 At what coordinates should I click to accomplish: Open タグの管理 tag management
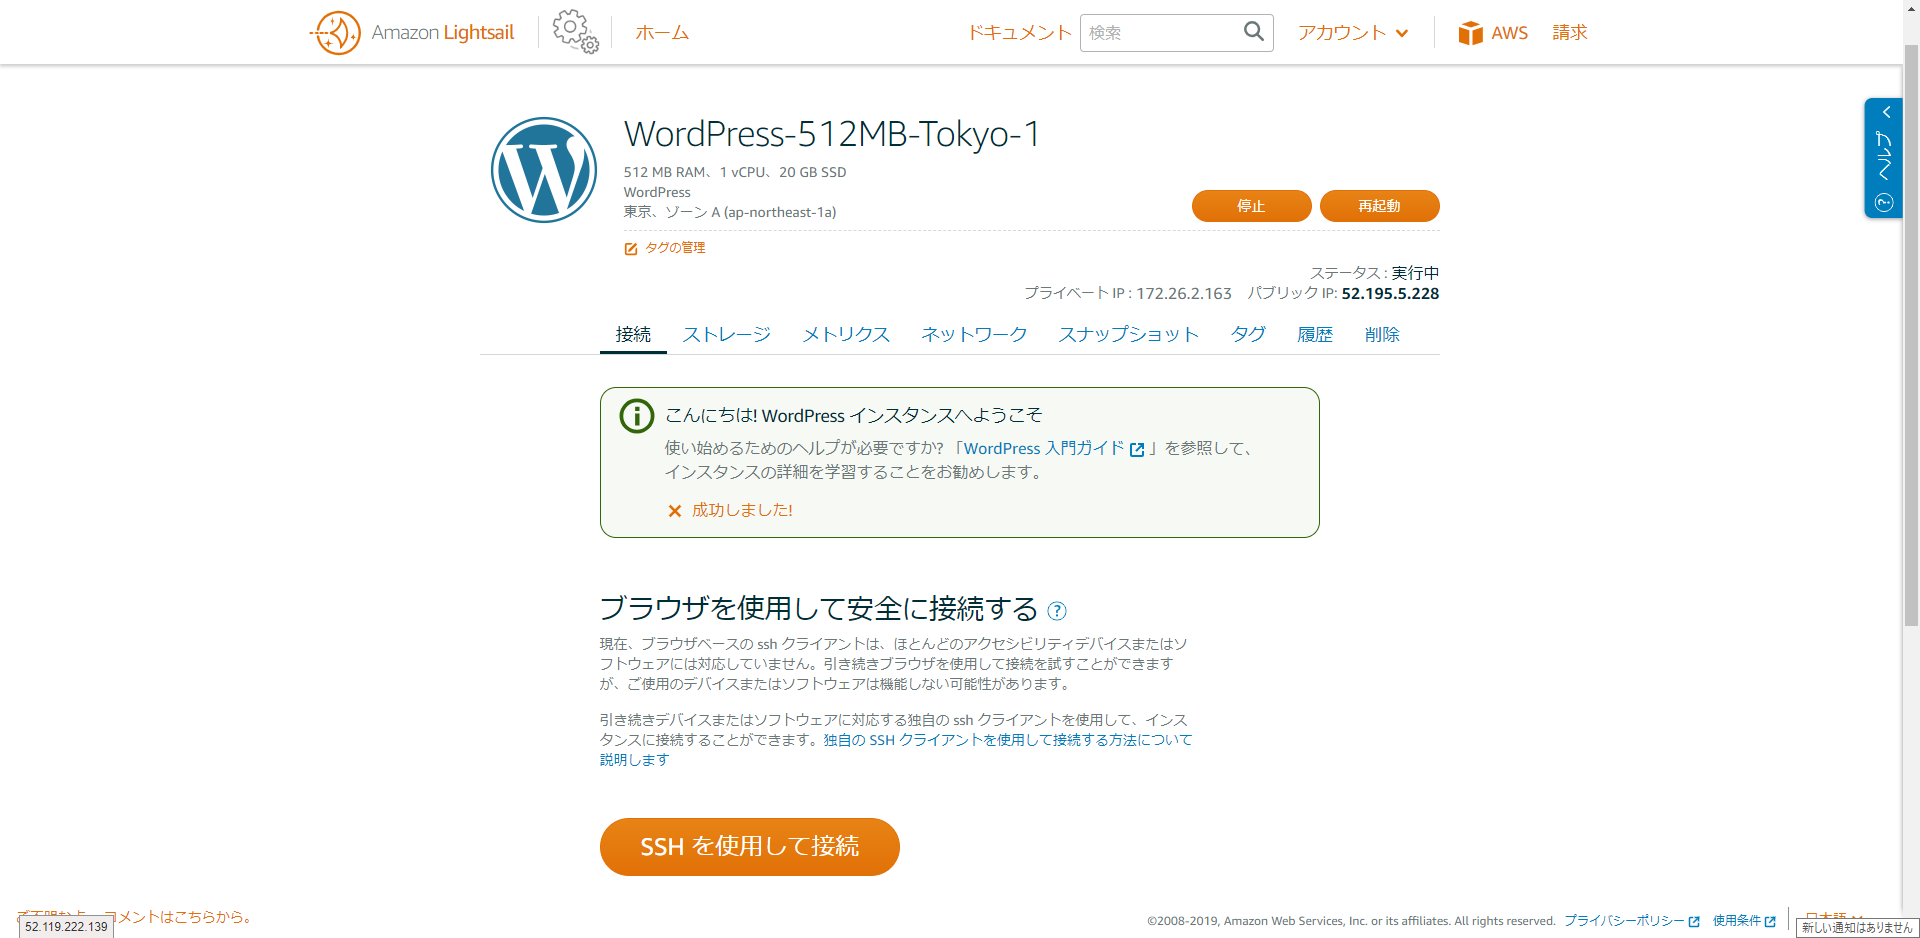point(665,248)
